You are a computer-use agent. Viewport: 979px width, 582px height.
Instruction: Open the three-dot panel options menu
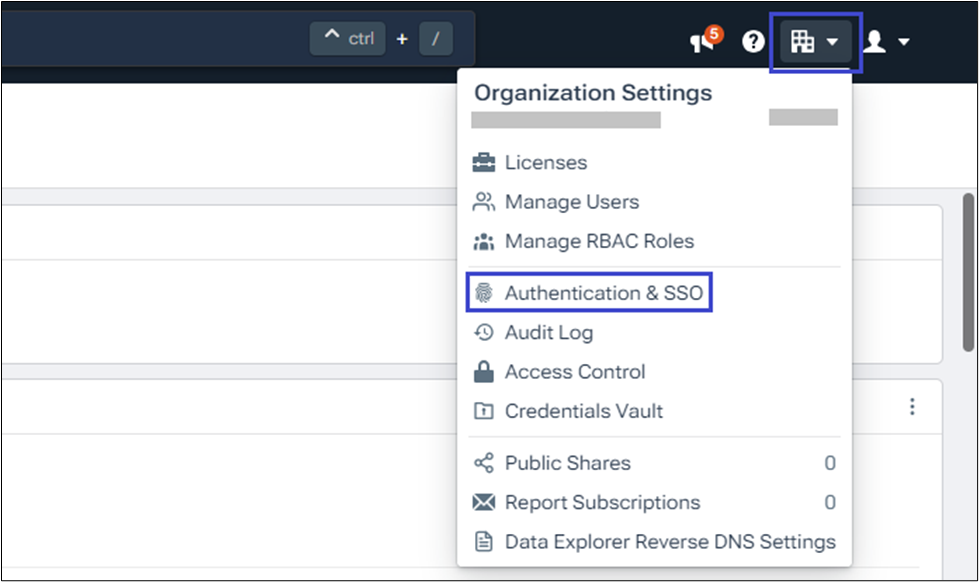pos(911,406)
